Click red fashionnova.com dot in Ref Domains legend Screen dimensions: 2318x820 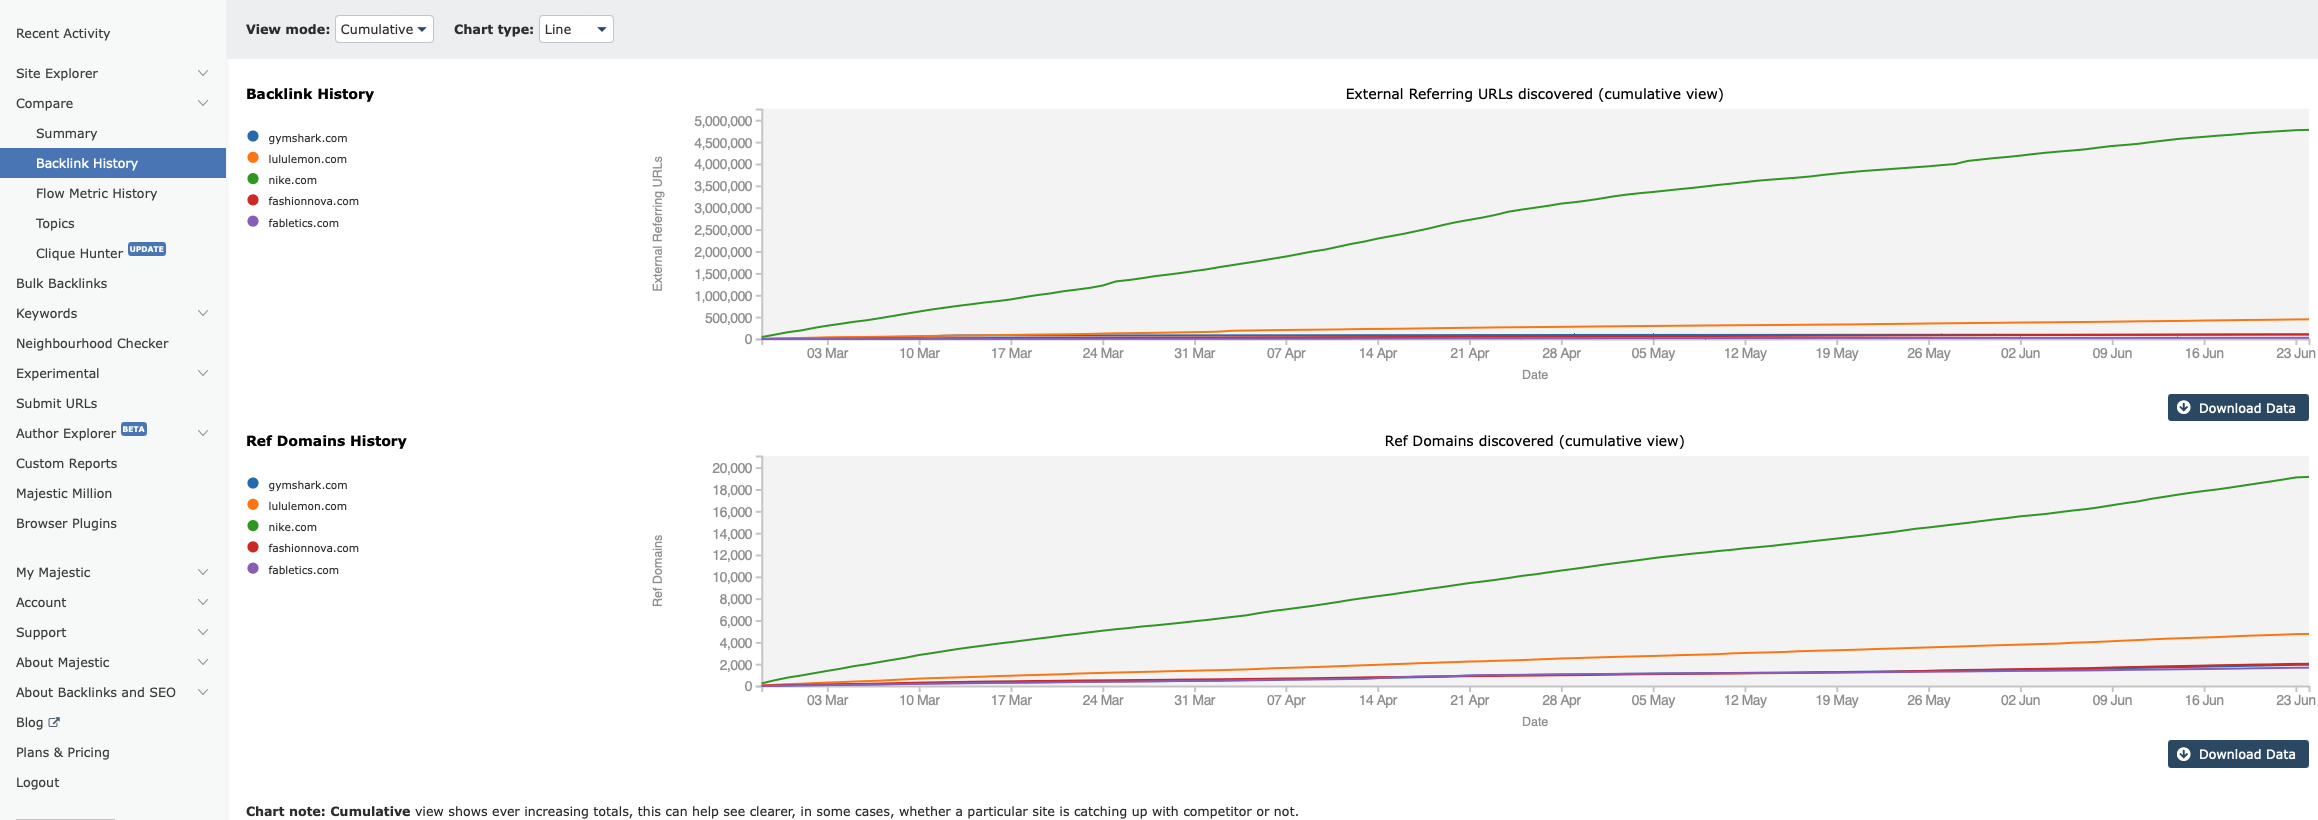(253, 547)
